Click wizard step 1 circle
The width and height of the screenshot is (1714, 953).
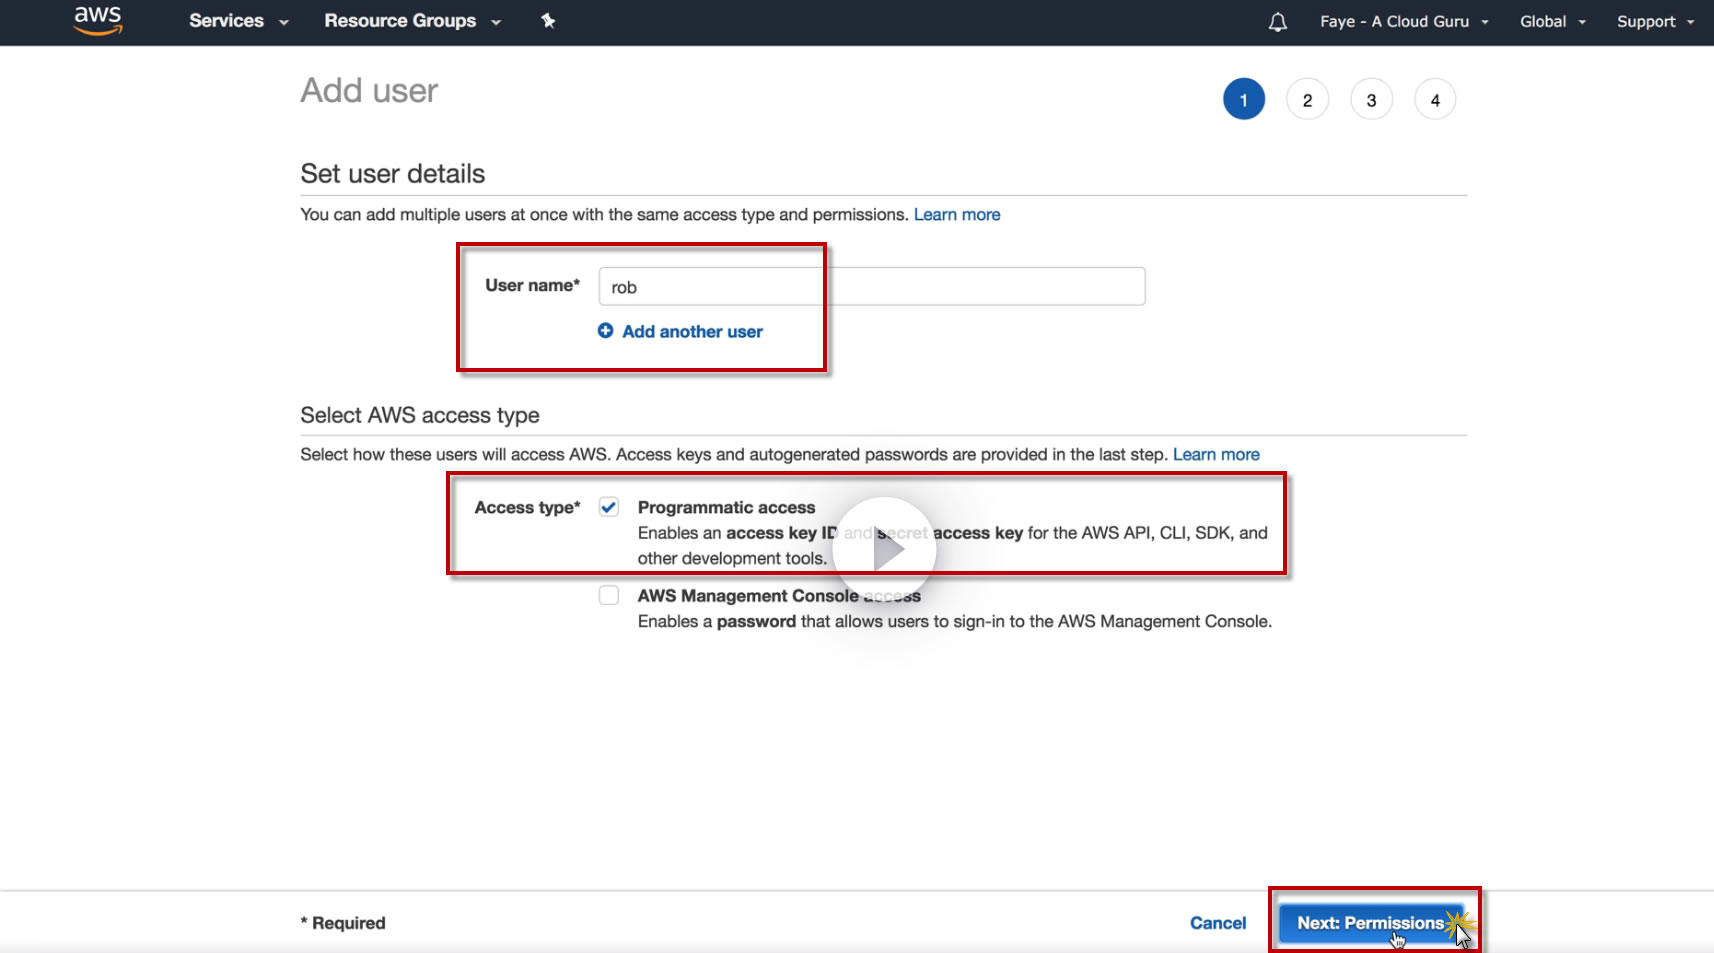[x=1243, y=100]
